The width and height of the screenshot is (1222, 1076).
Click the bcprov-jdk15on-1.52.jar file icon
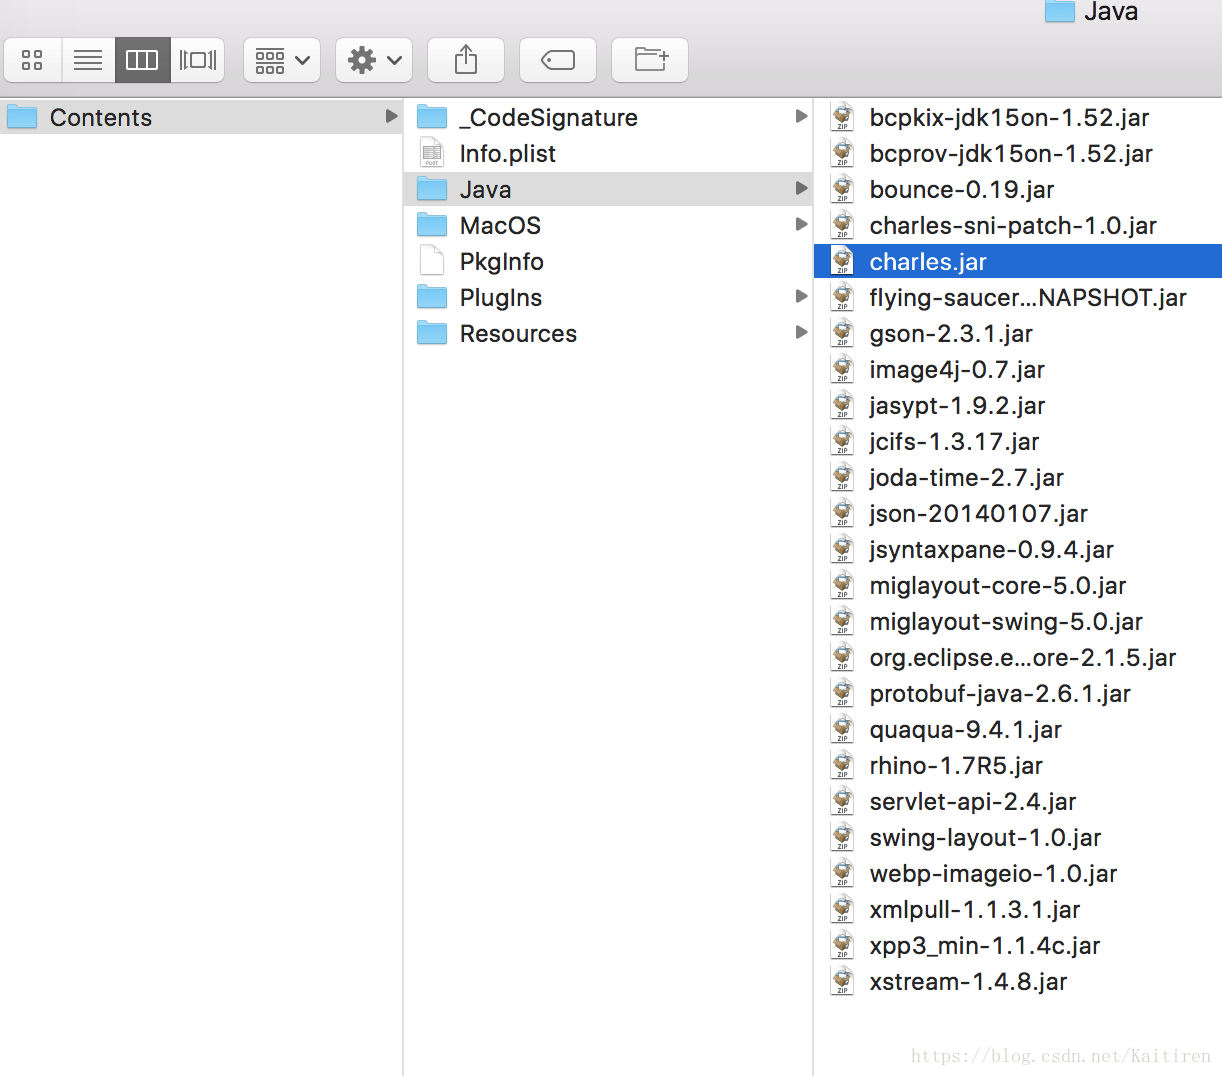point(843,153)
